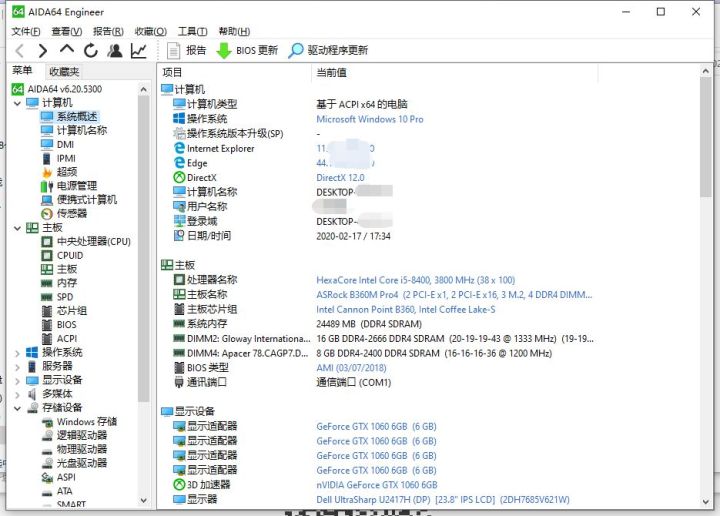Image resolution: width=720 pixels, height=516 pixels.
Task: Click the 超频 flame icon
Action: point(47,172)
